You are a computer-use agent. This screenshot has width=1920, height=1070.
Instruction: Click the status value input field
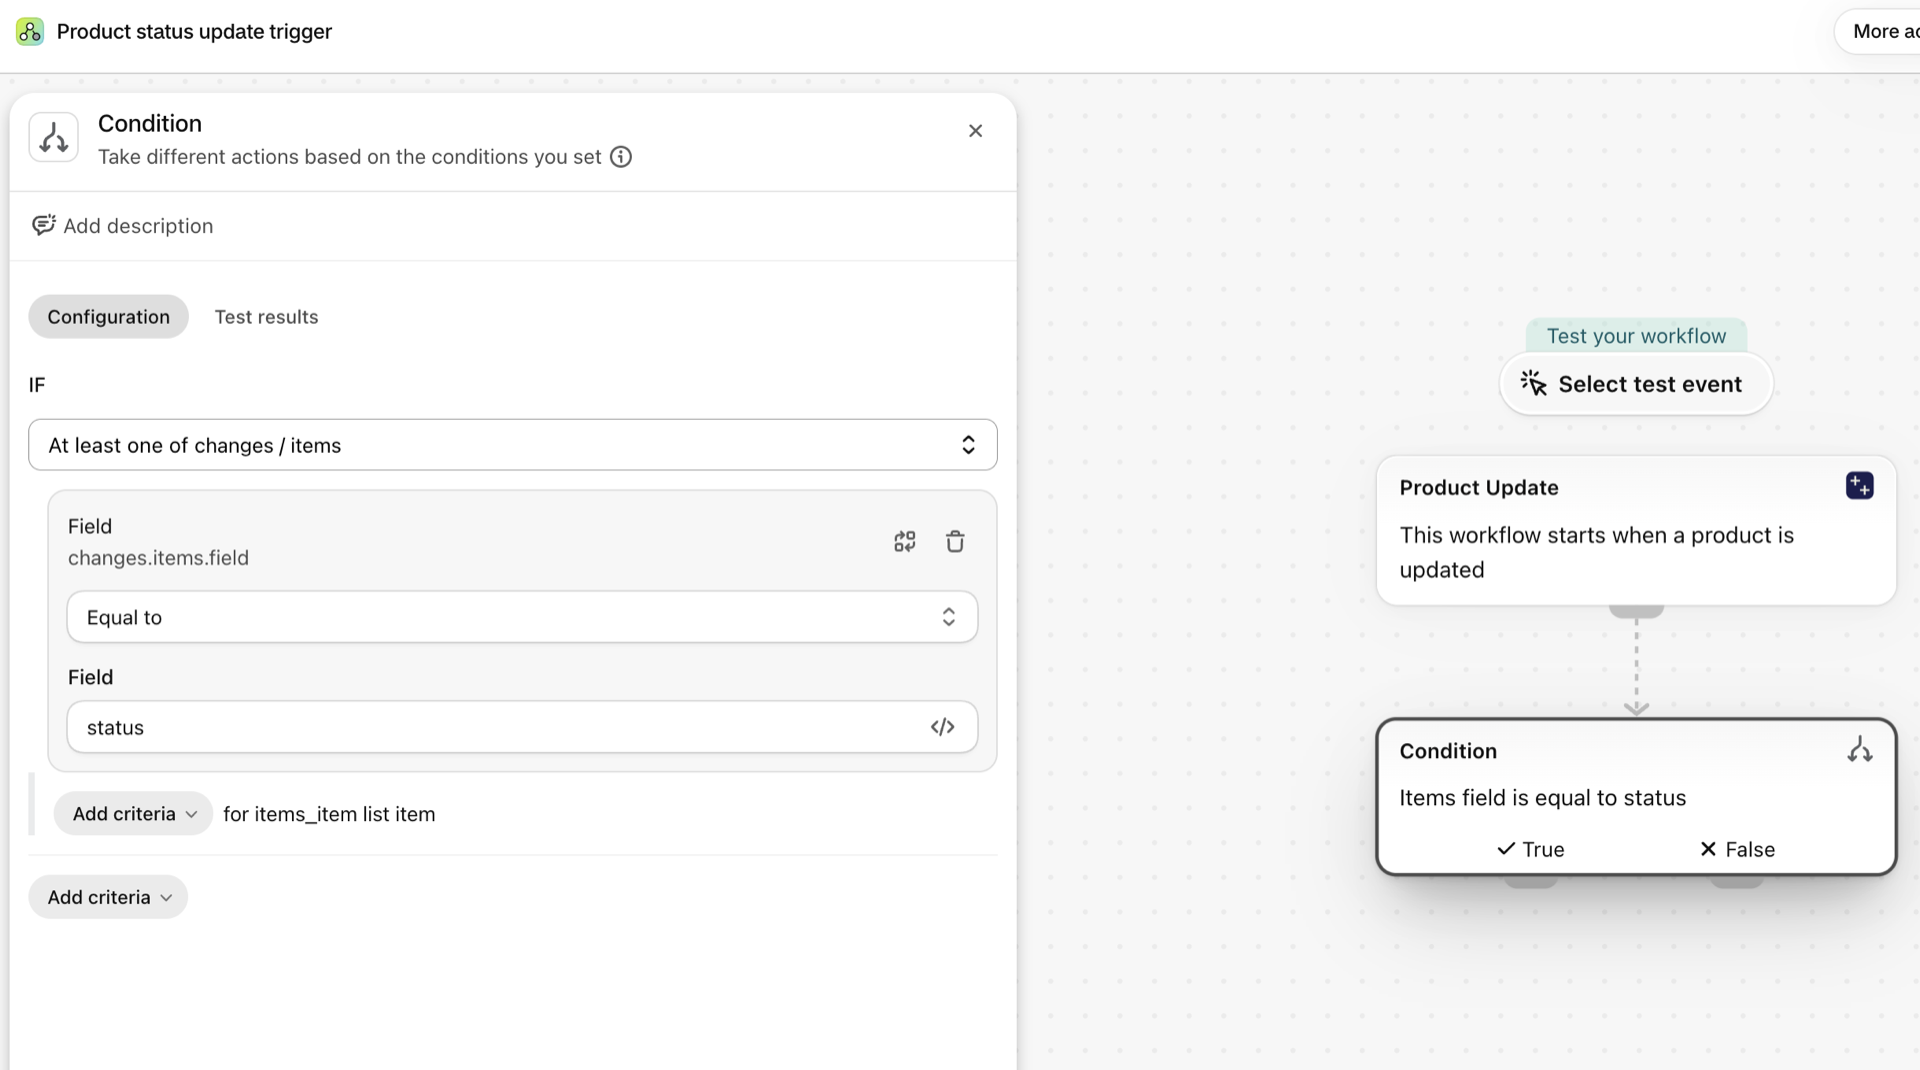pos(522,727)
